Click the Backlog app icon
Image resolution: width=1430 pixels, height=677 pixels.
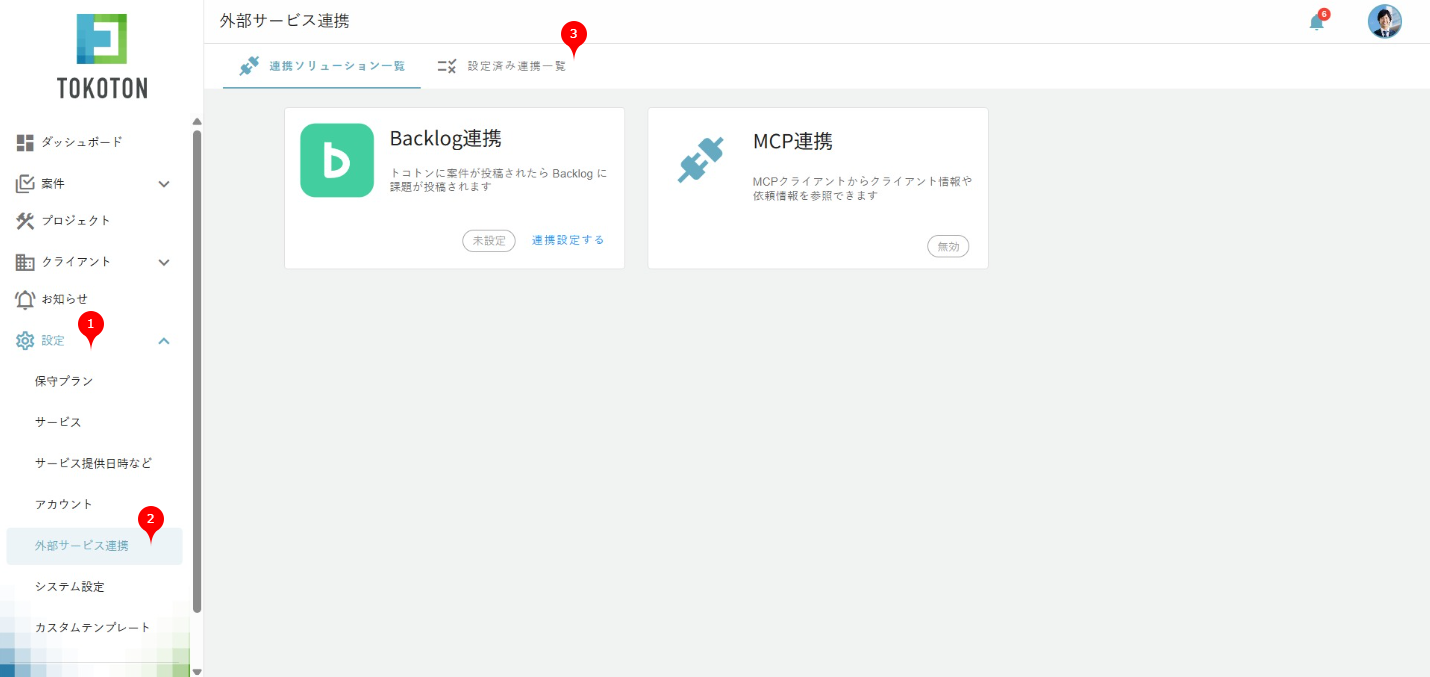tap(337, 160)
